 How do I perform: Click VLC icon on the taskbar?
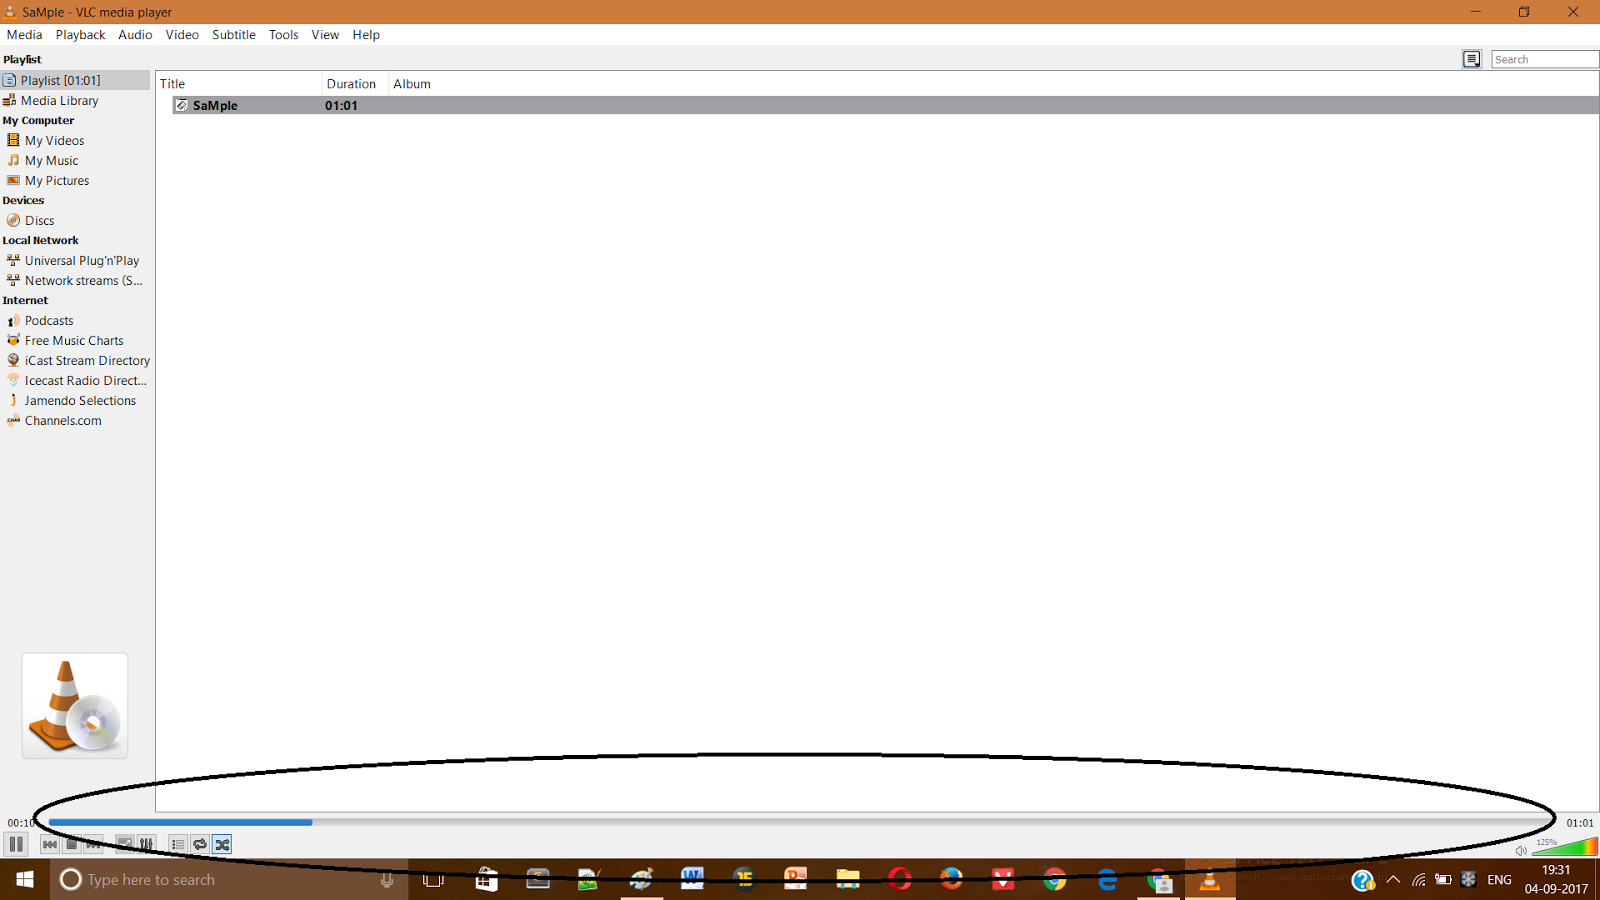[1210, 880]
